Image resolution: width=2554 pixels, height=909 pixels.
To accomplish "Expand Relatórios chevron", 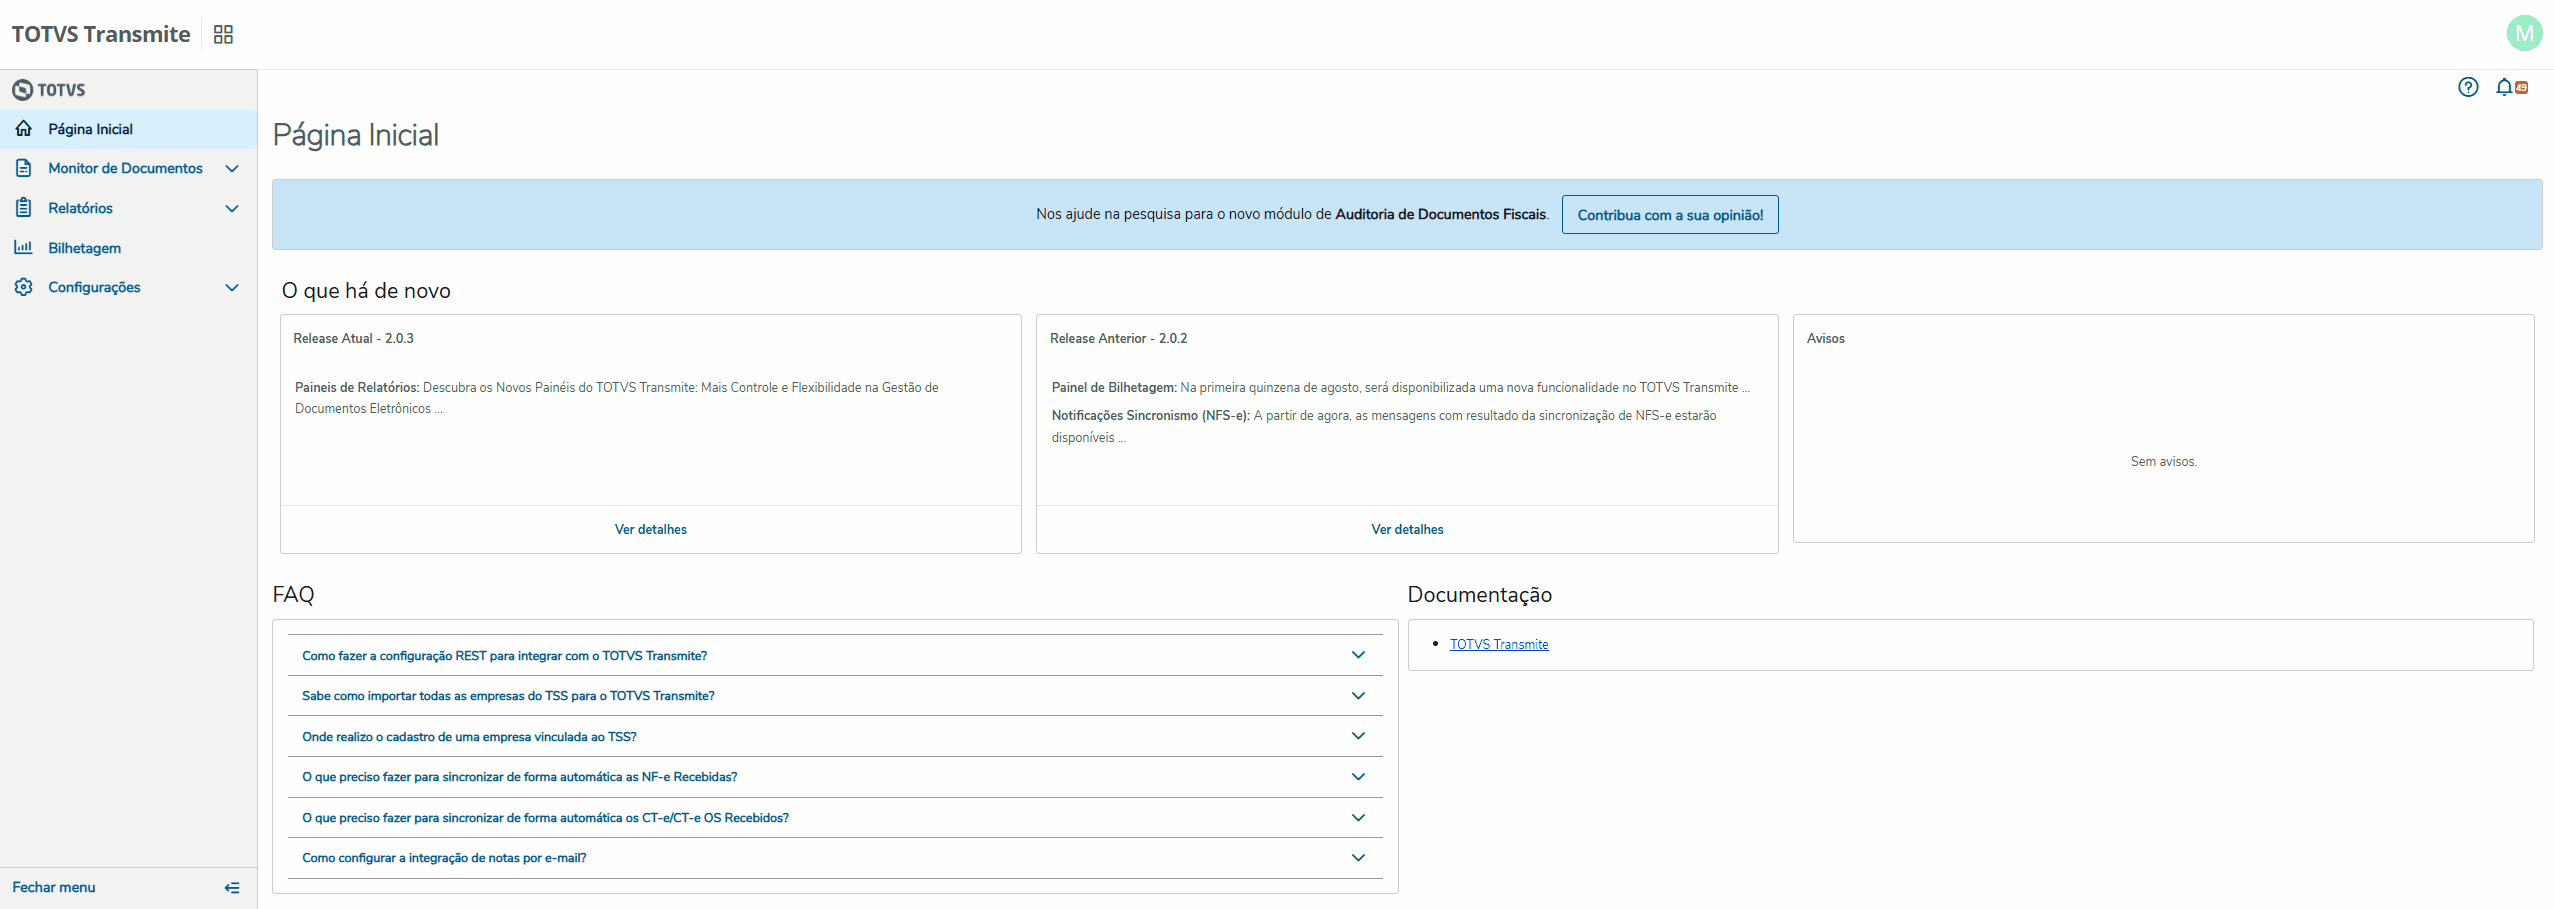I will click(x=232, y=209).
